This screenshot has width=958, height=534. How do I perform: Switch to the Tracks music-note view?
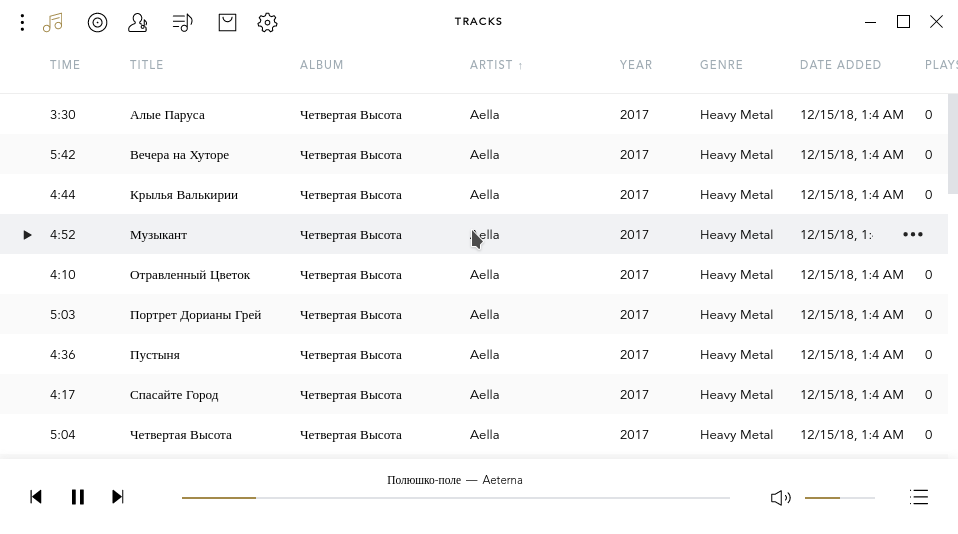point(53,23)
